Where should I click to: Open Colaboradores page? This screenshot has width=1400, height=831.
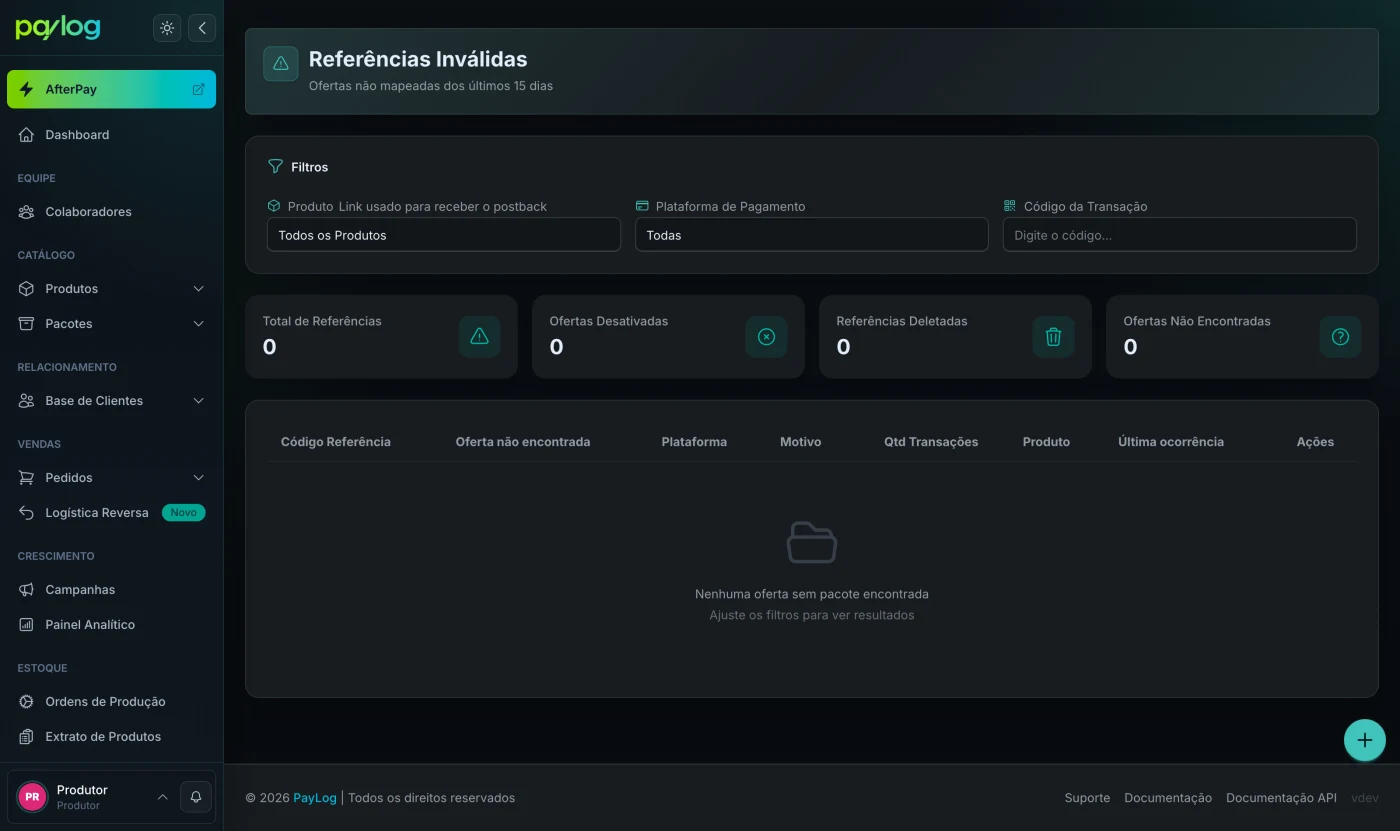point(111,212)
